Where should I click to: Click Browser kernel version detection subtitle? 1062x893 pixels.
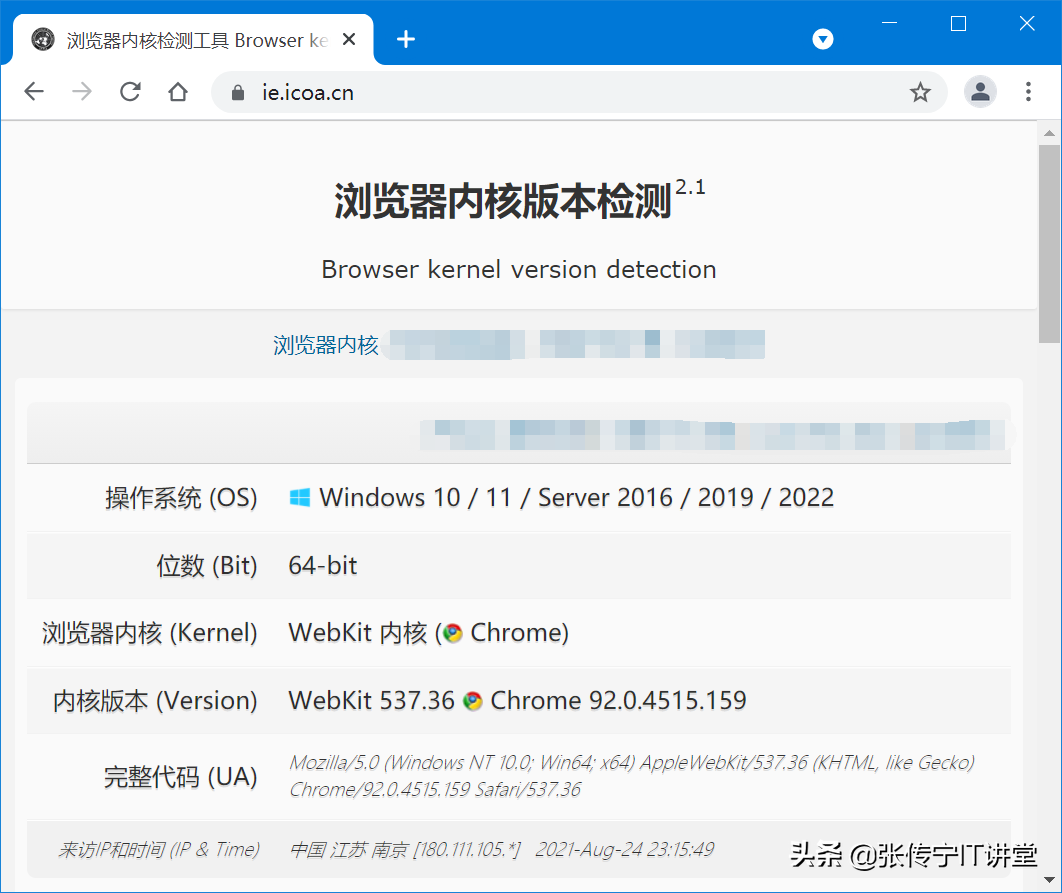point(519,270)
